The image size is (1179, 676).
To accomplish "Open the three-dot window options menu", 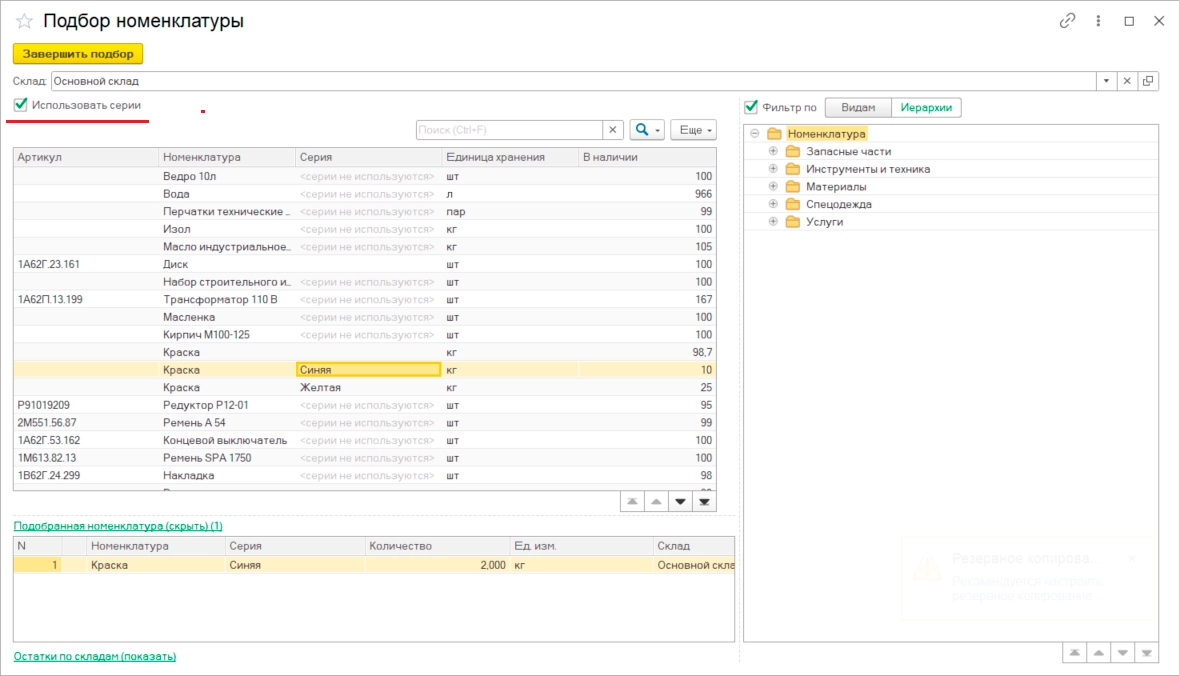I will (x=1098, y=21).
